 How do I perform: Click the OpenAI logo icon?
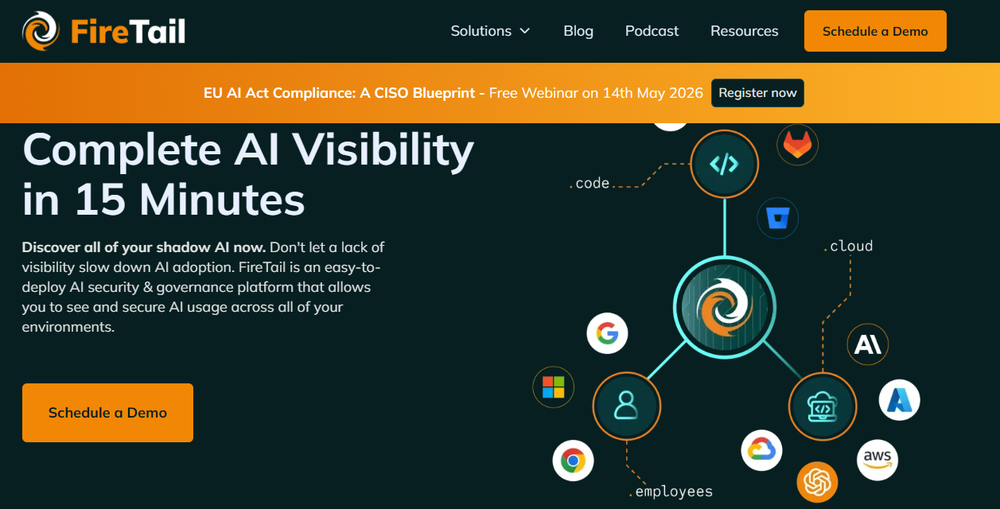coord(817,482)
